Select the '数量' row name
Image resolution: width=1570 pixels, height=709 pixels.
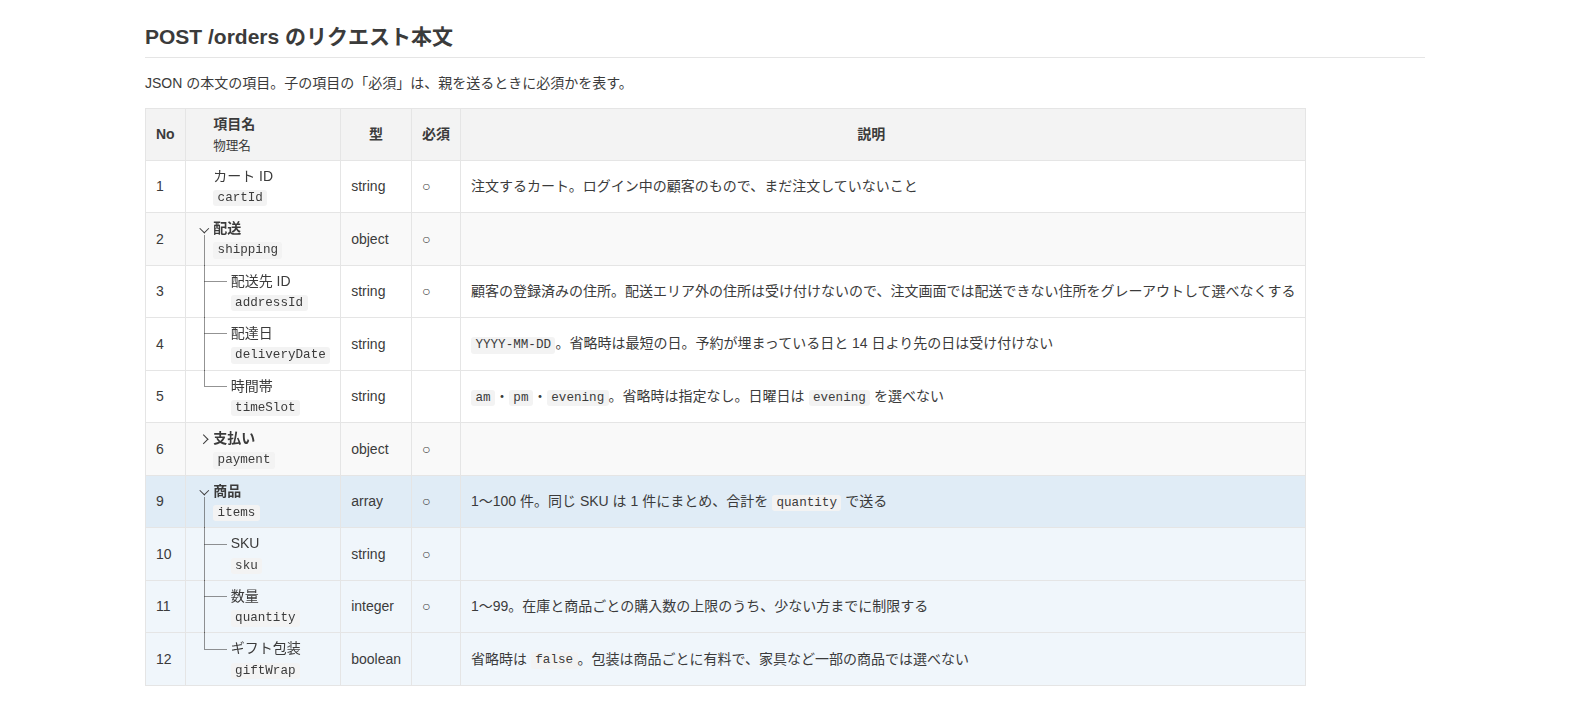click(245, 596)
